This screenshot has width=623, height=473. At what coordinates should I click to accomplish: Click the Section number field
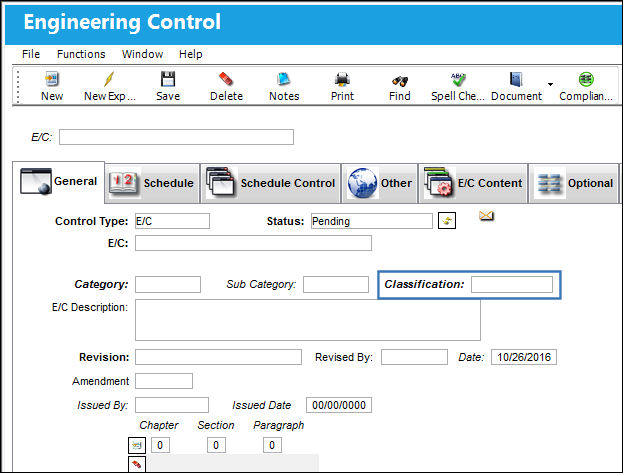216,445
